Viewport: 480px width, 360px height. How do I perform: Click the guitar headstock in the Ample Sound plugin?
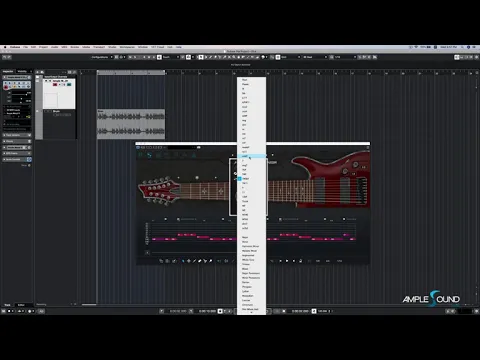[158, 190]
